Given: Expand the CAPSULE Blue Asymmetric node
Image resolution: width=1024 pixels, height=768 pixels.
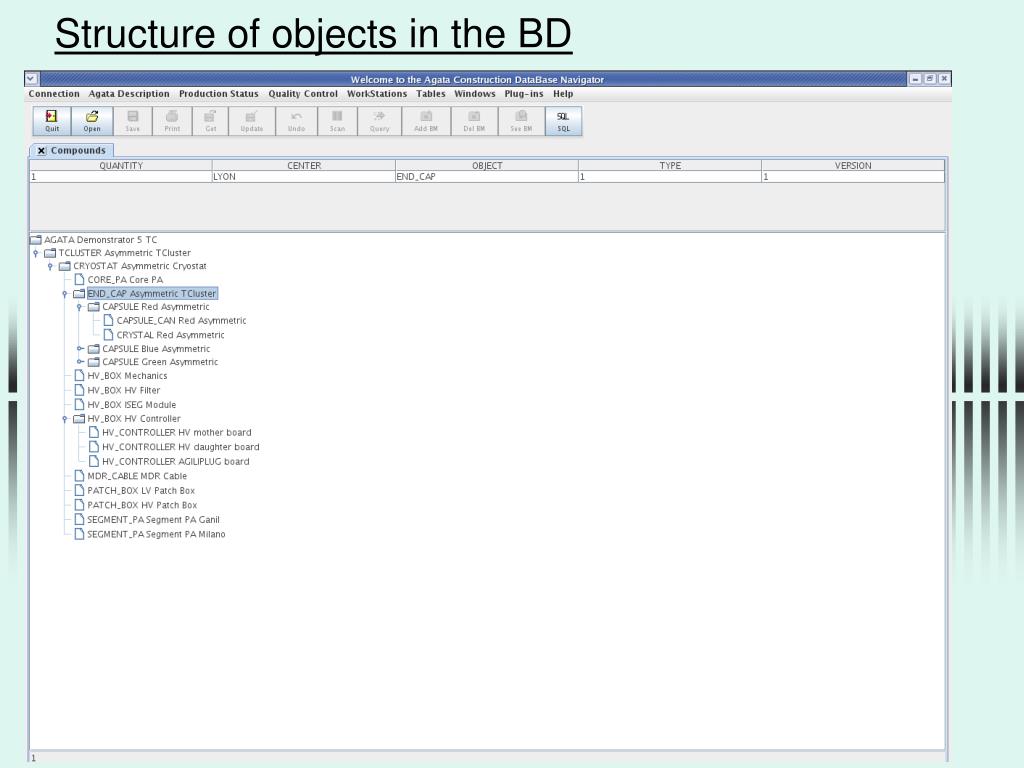Looking at the screenshot, I should point(80,349).
